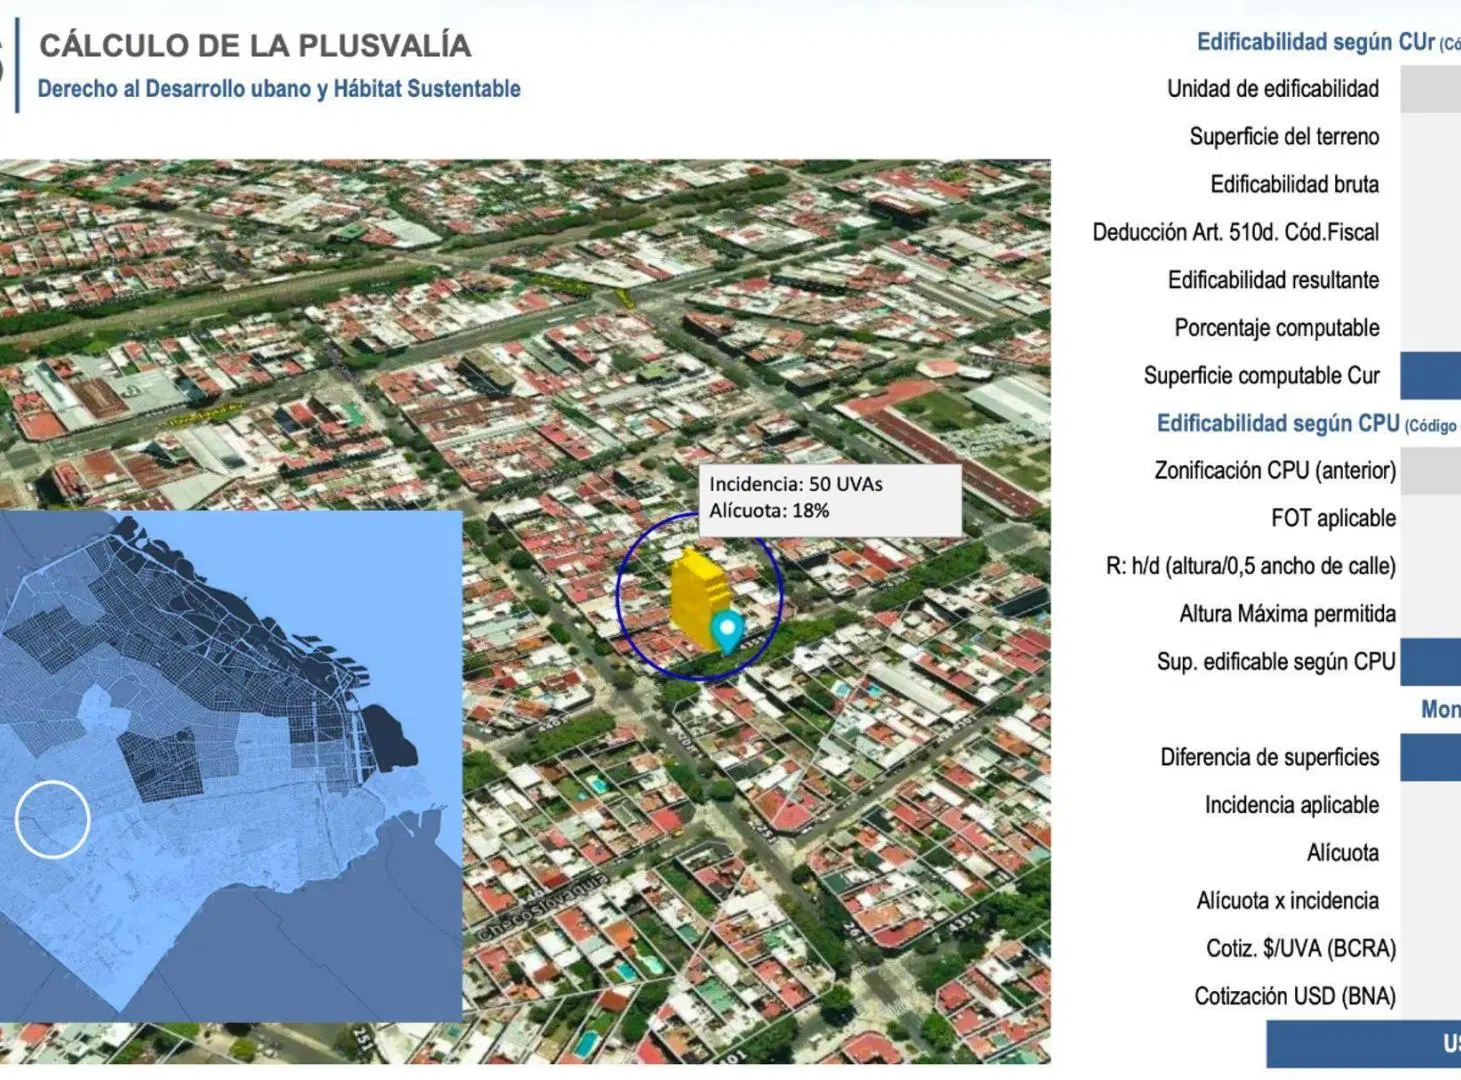Select the 'Incidencia aplicable' label
This screenshot has height=1080, width=1461.
(x=1291, y=806)
